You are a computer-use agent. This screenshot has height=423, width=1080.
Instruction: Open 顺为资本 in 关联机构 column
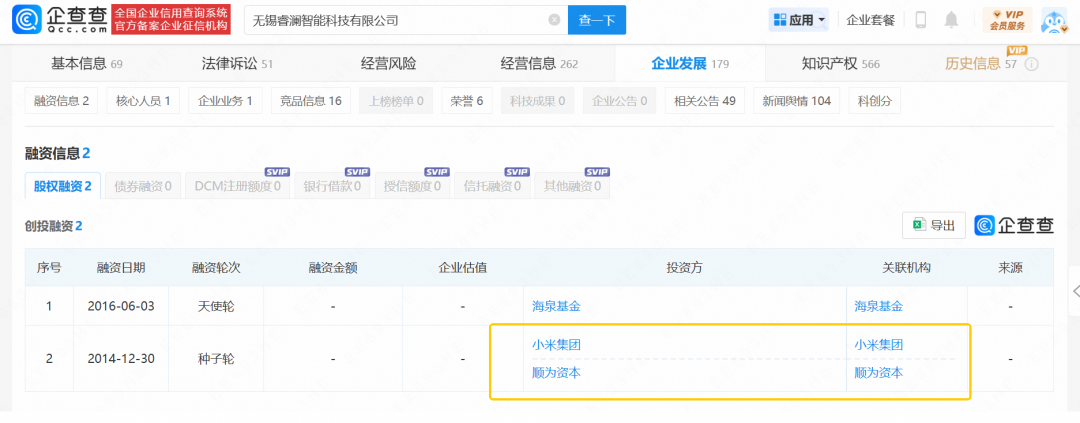[878, 373]
